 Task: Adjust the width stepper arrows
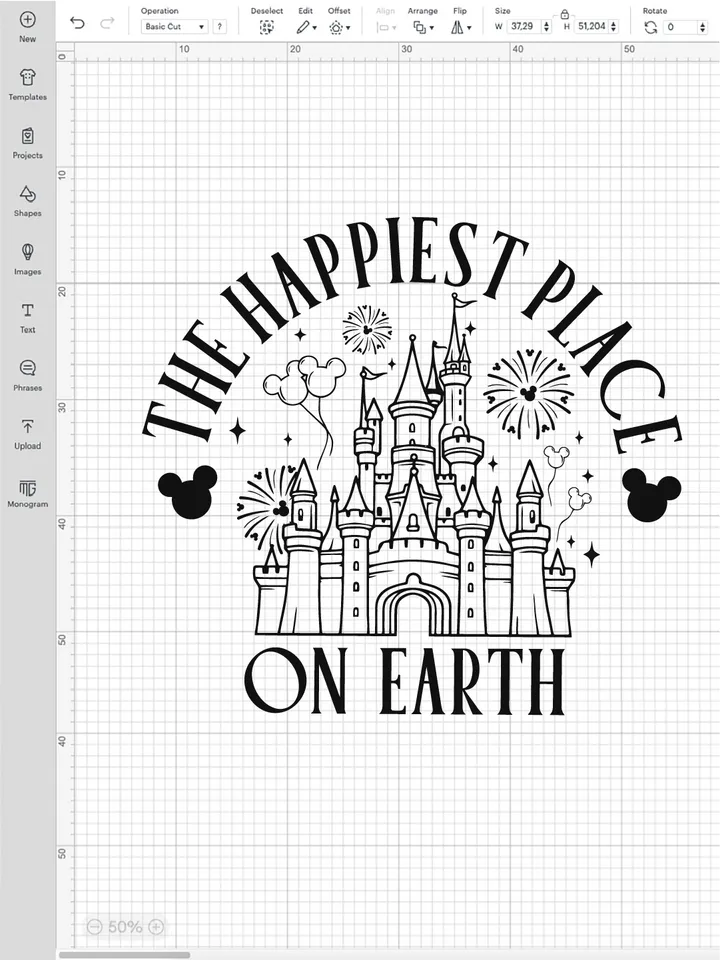pyautogui.click(x=547, y=26)
